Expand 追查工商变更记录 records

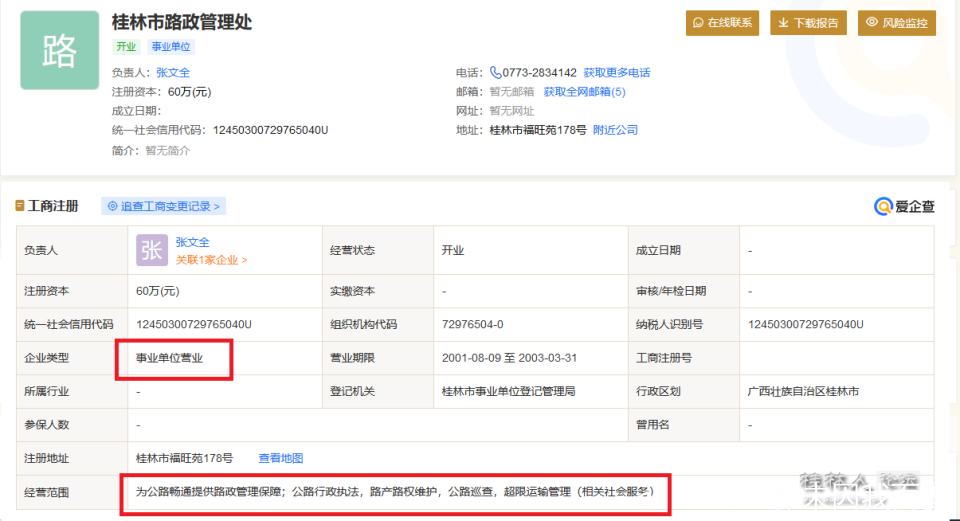(x=170, y=207)
